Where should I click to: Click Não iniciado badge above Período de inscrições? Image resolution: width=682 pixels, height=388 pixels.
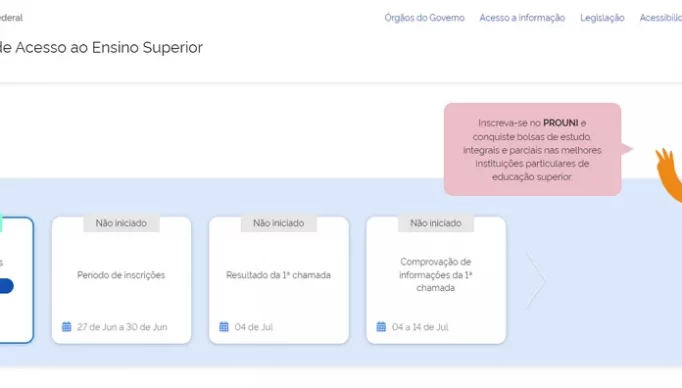click(121, 223)
